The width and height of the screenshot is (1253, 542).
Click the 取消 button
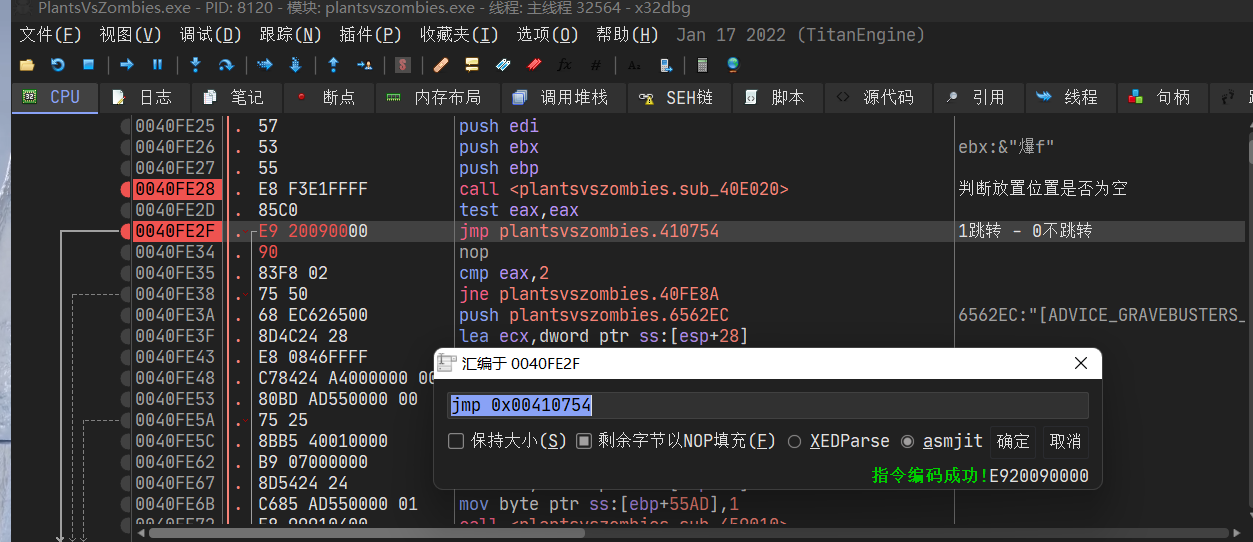click(1064, 441)
